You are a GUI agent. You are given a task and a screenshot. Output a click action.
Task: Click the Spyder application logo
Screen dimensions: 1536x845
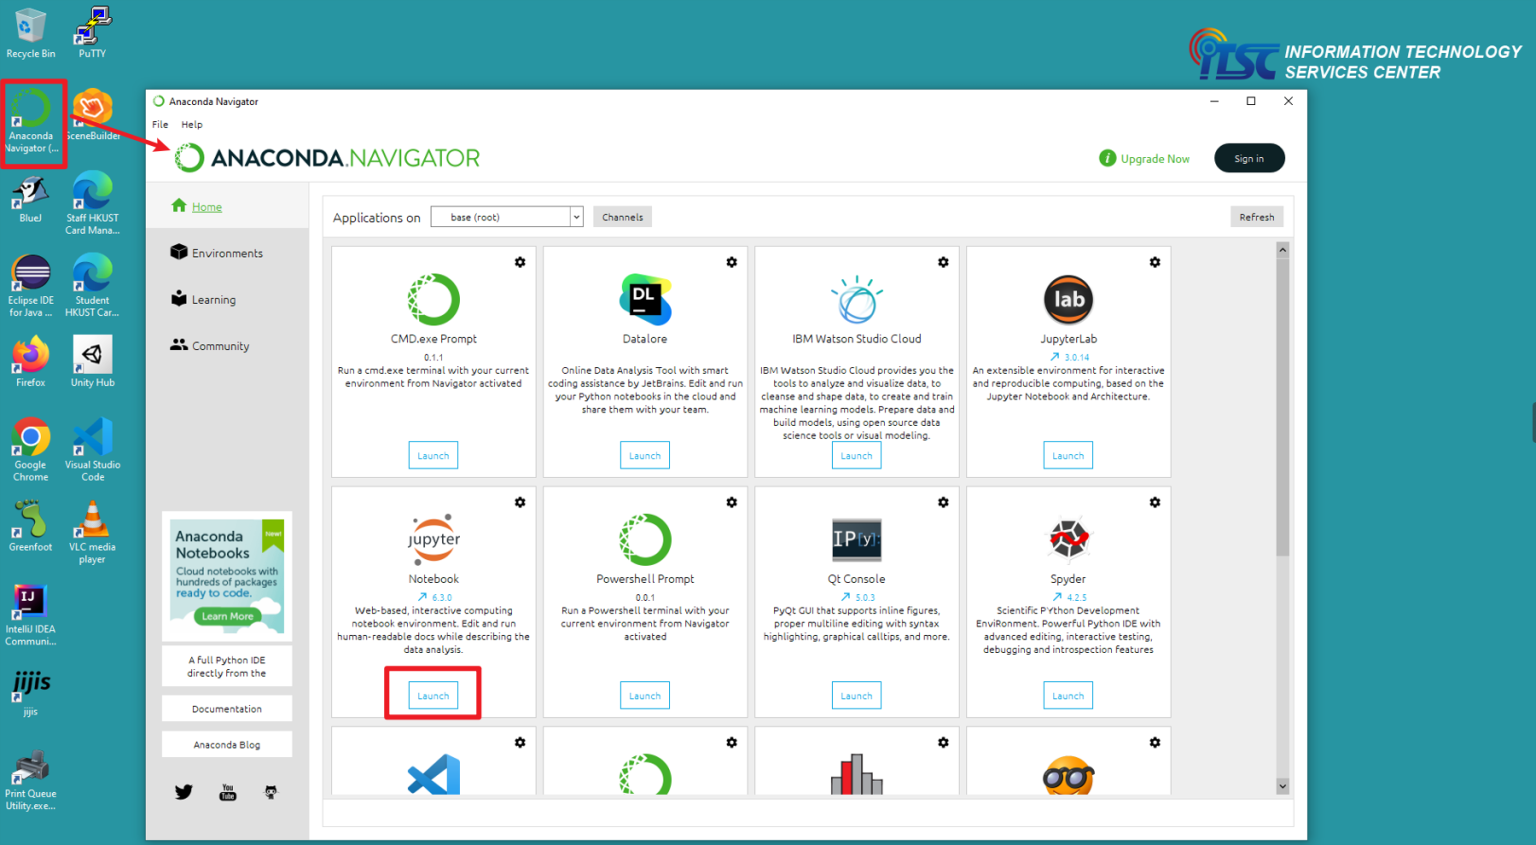1067,539
